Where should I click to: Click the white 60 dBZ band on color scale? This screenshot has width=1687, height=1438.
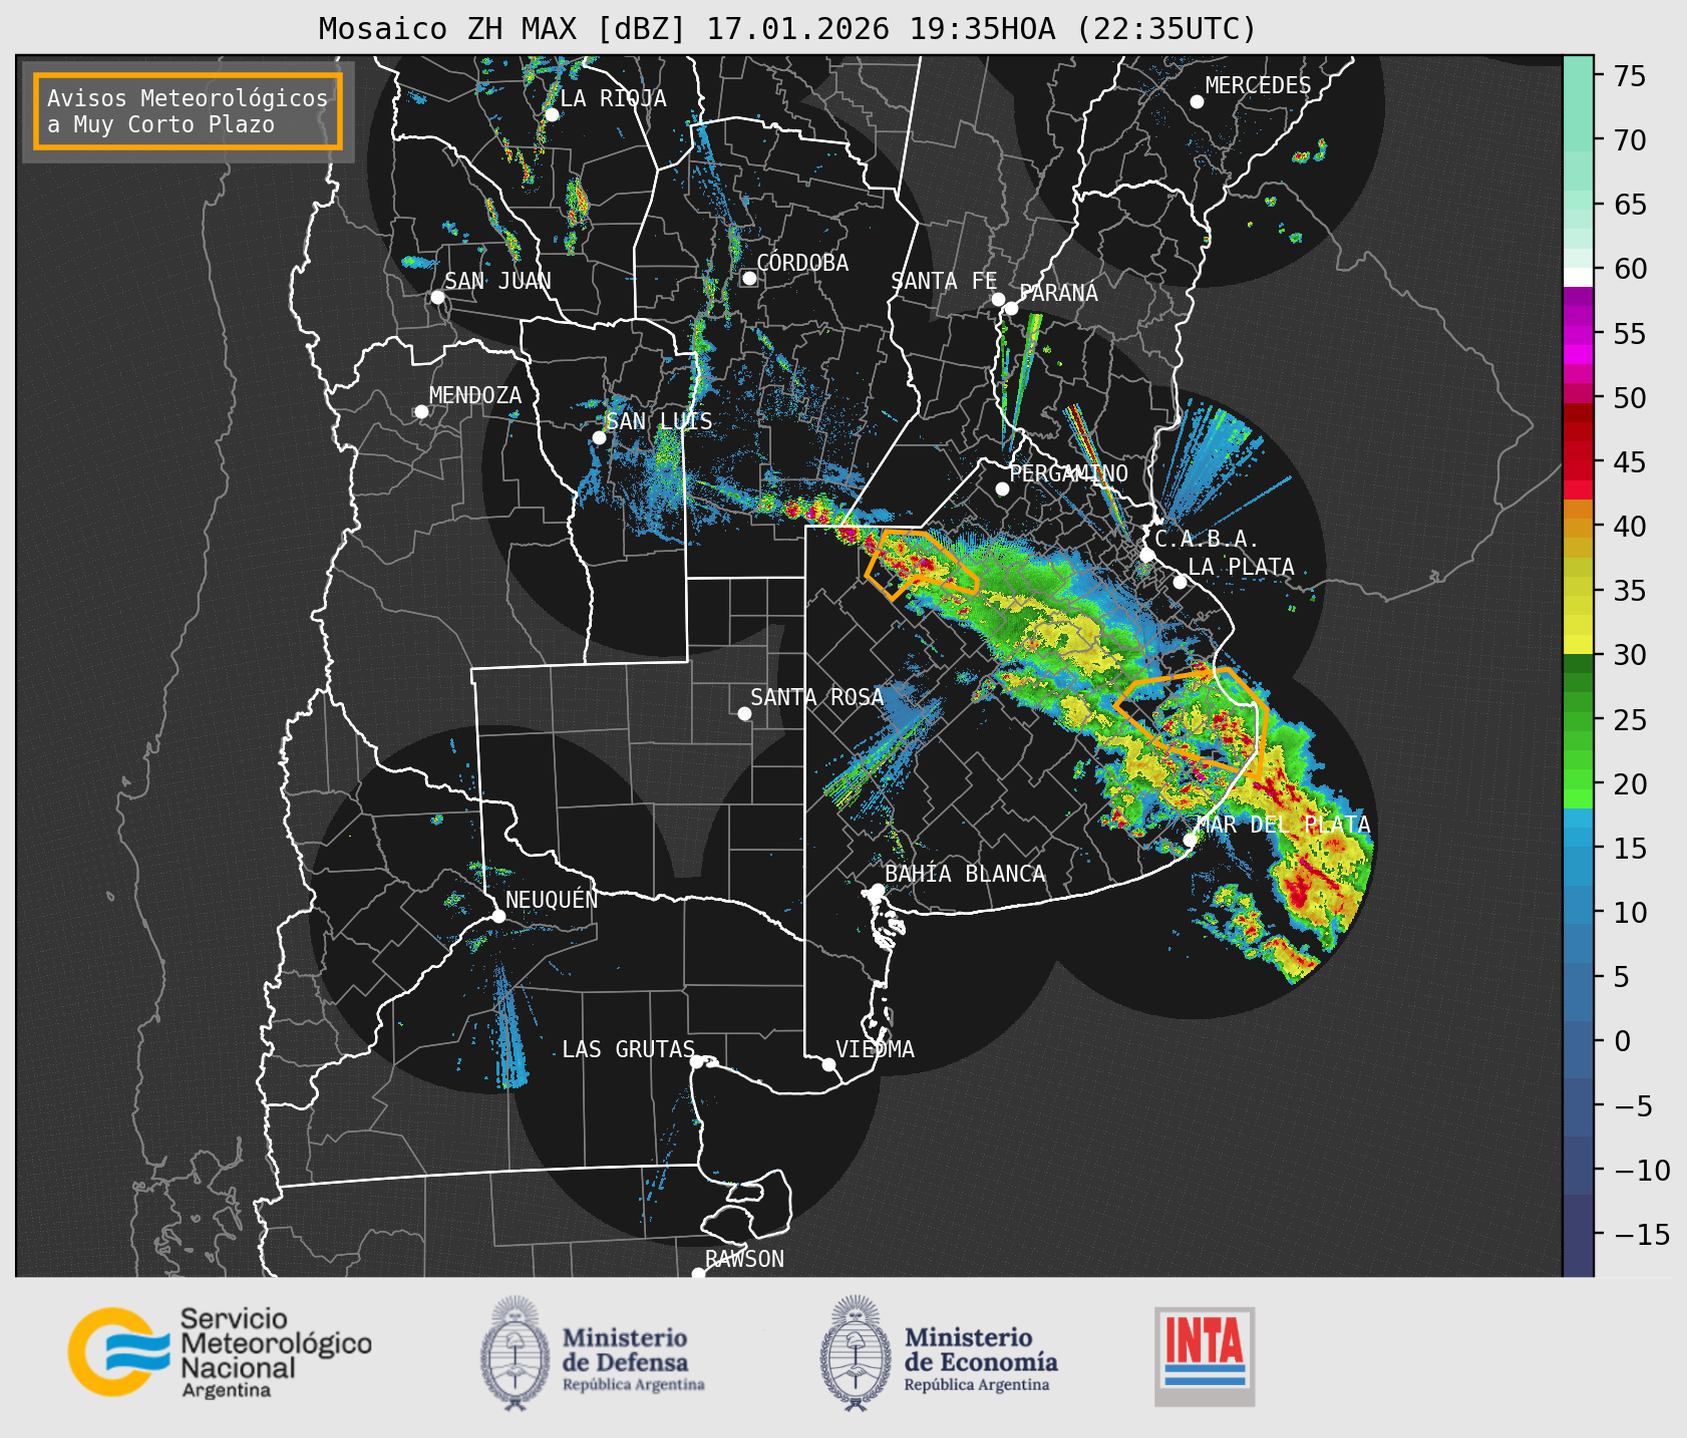[1578, 276]
